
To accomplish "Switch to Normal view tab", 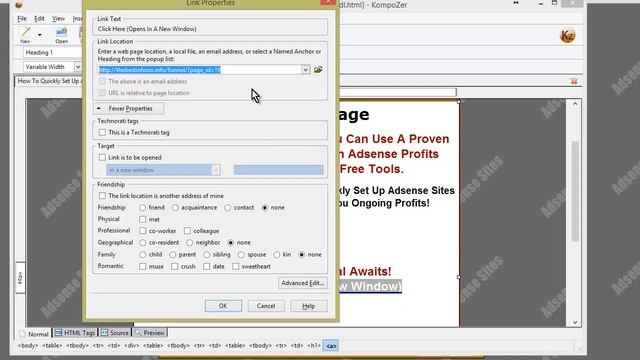I will (x=34, y=333).
